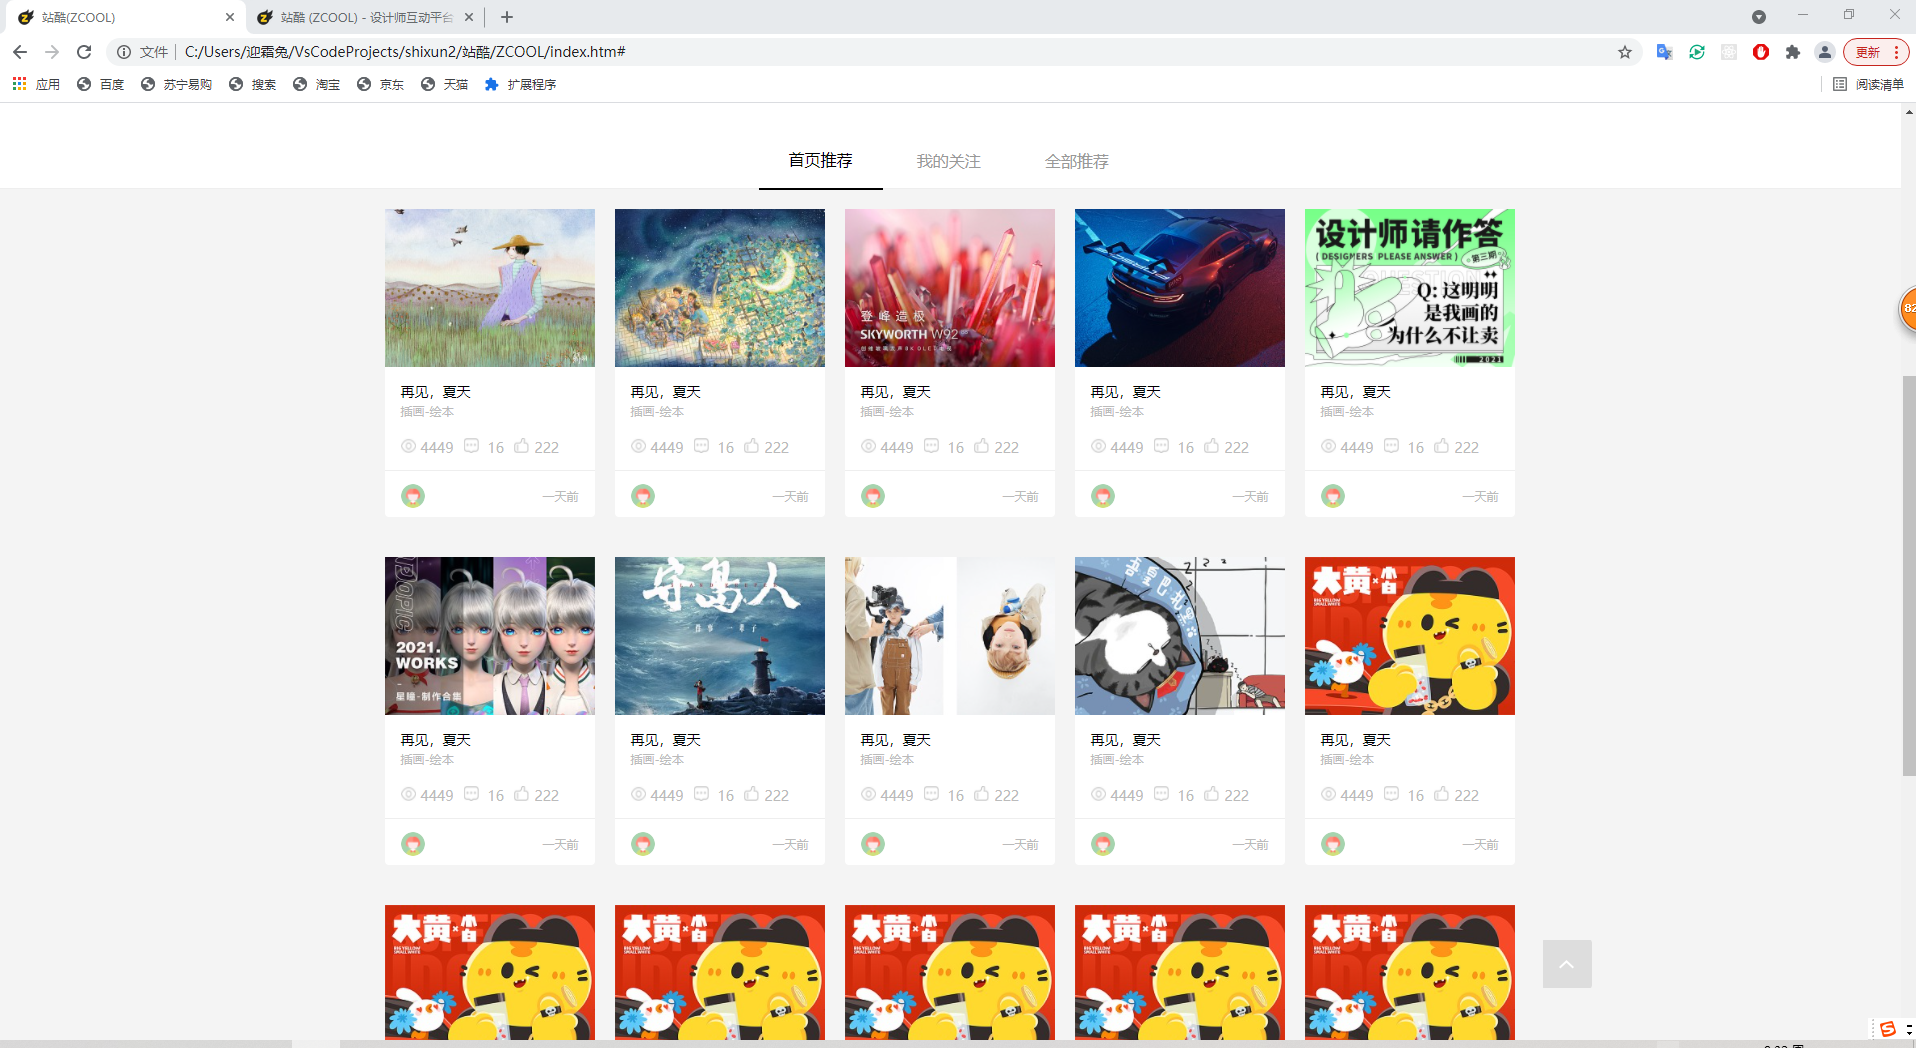Open the 扩展程序 bookmark

point(520,84)
